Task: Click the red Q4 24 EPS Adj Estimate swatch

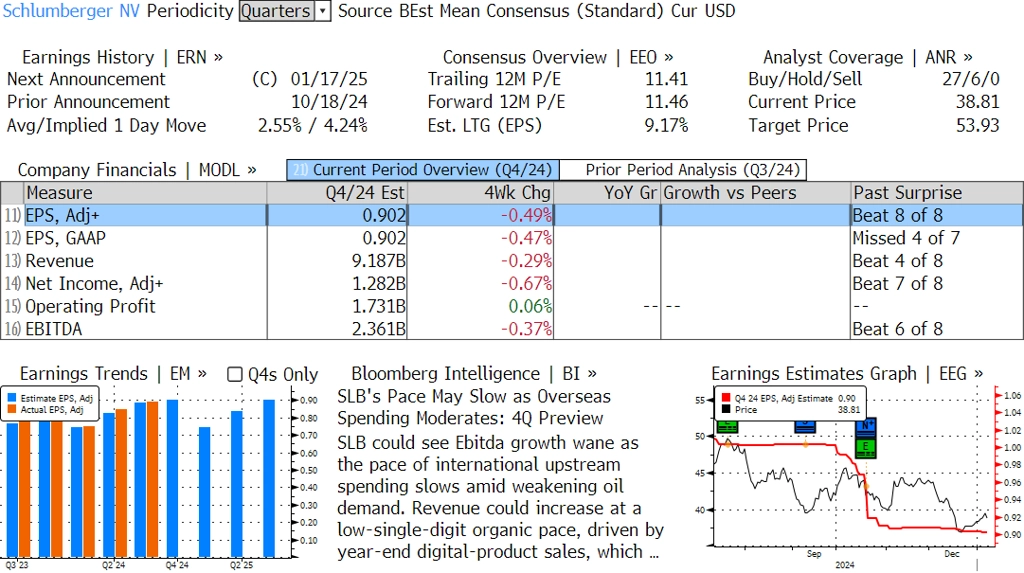Action: point(726,398)
